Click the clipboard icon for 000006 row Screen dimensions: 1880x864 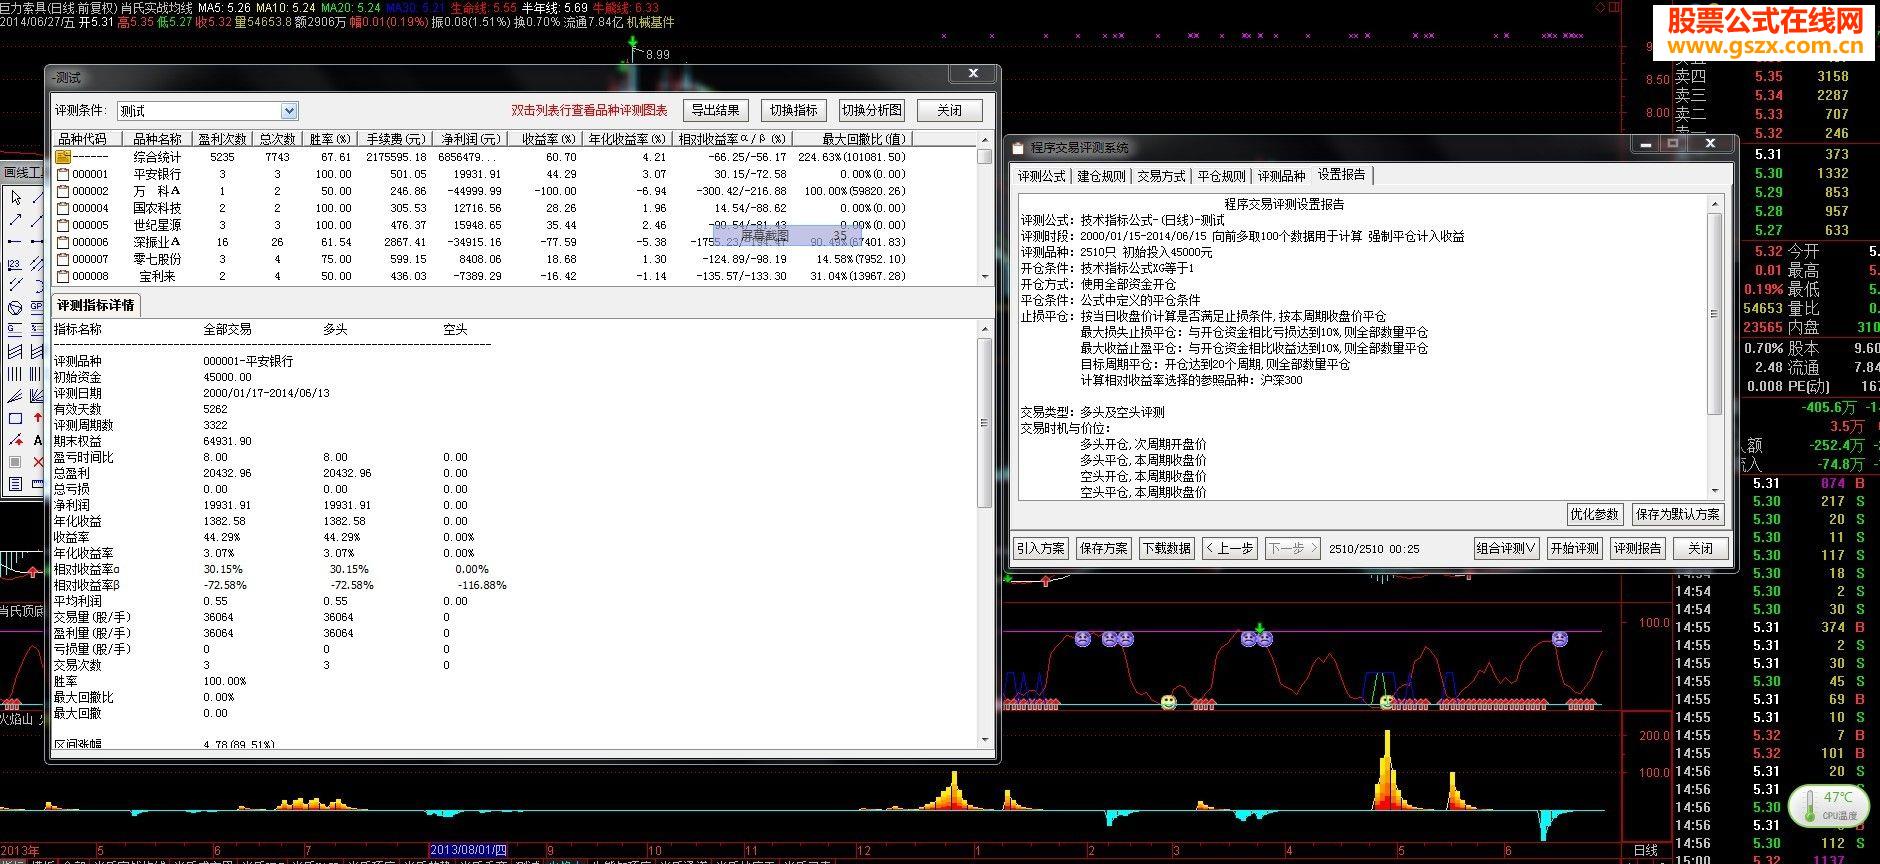pos(63,242)
